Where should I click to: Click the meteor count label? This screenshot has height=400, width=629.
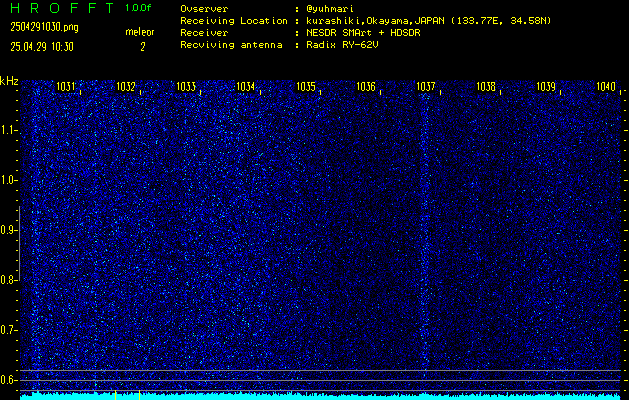(140, 32)
